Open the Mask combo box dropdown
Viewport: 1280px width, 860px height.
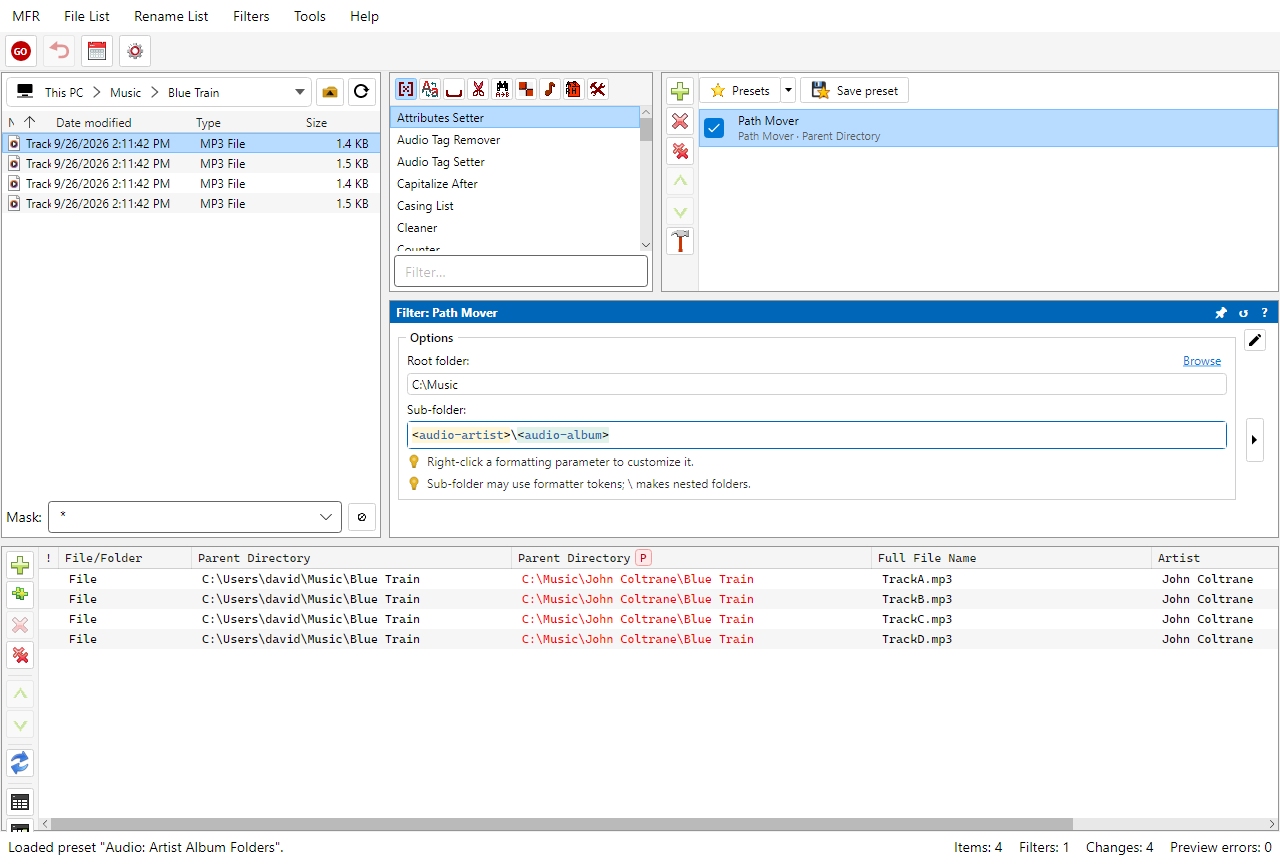point(326,517)
